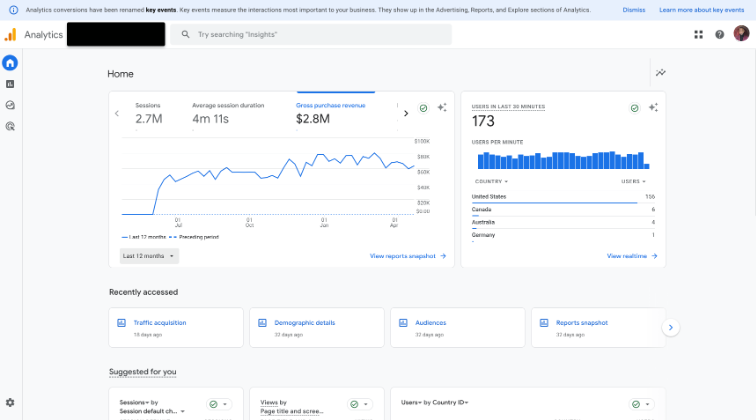The width and height of the screenshot is (756, 420).
Task: Open the Last 12 months date range dropdown
Action: 149,256
